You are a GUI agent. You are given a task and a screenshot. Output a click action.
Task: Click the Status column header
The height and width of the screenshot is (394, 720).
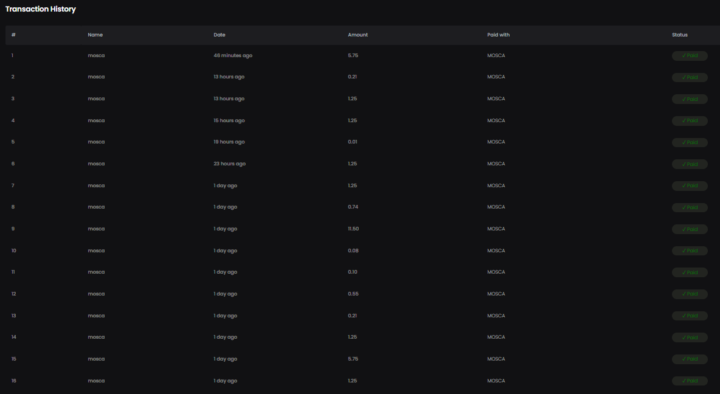pyautogui.click(x=680, y=35)
